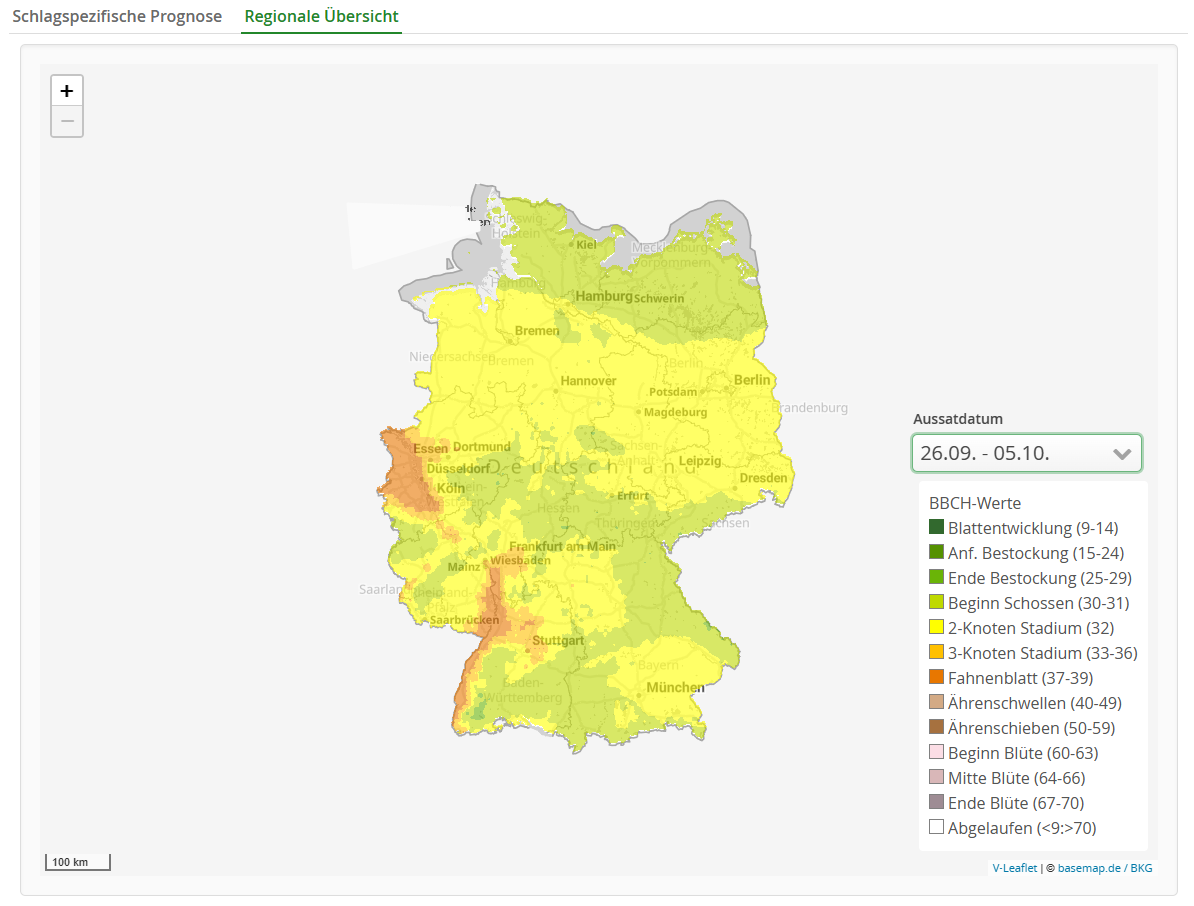Switch to the Schlagspezifische Prognose tab

(x=117, y=16)
